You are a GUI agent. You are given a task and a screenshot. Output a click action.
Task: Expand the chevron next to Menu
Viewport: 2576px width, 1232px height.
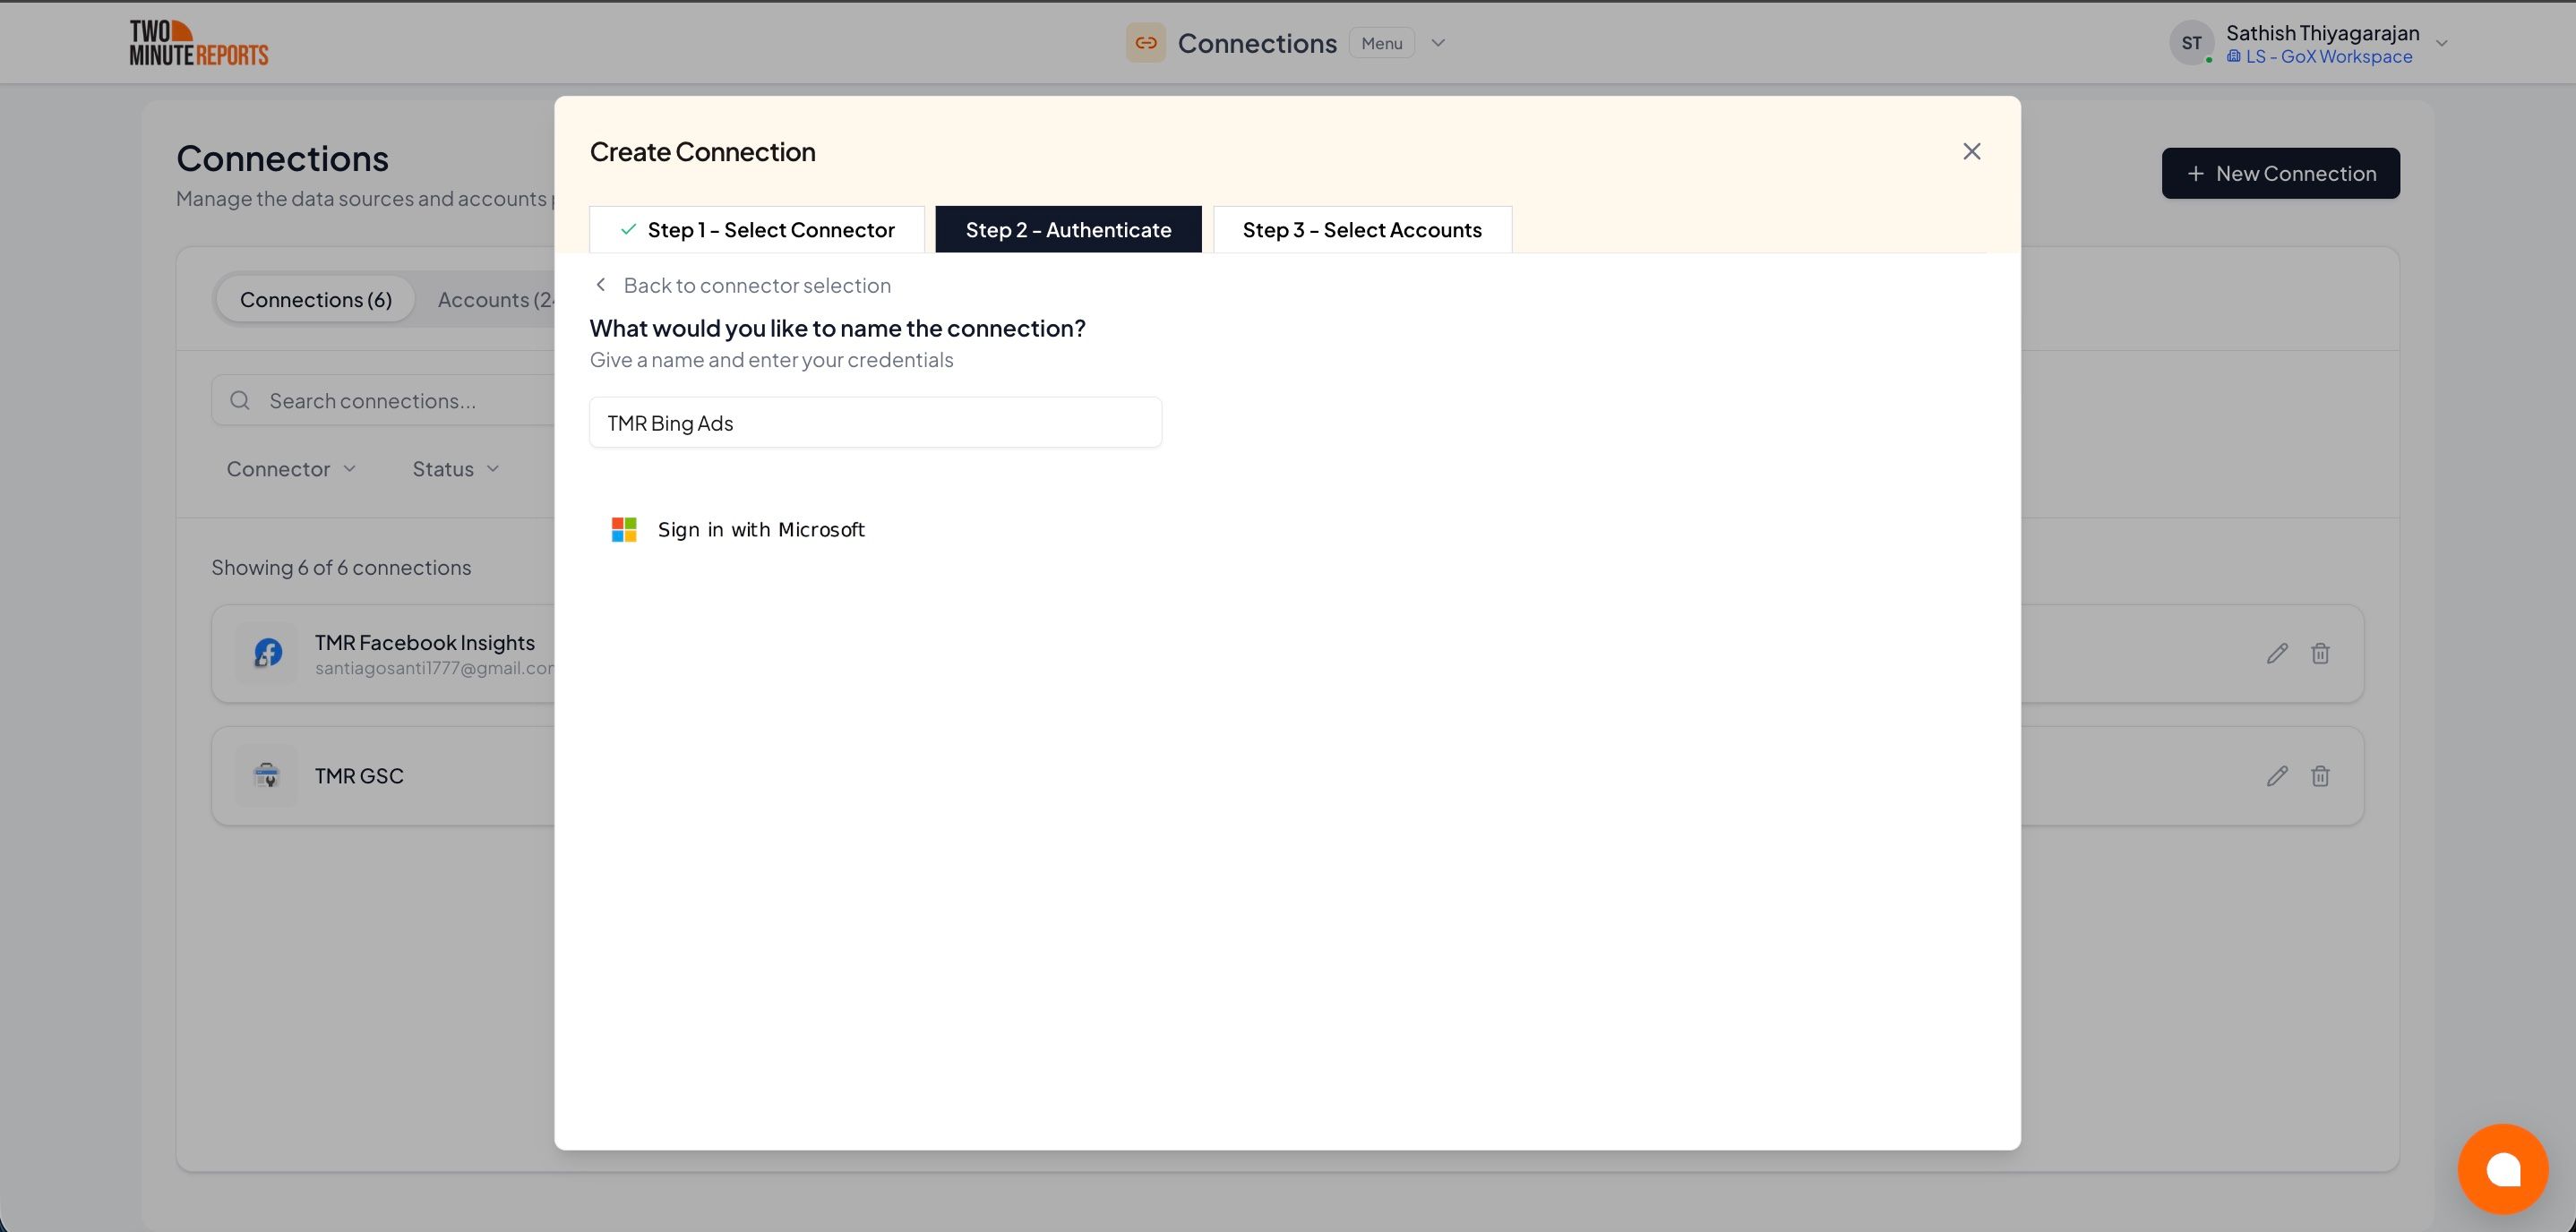(x=1438, y=43)
